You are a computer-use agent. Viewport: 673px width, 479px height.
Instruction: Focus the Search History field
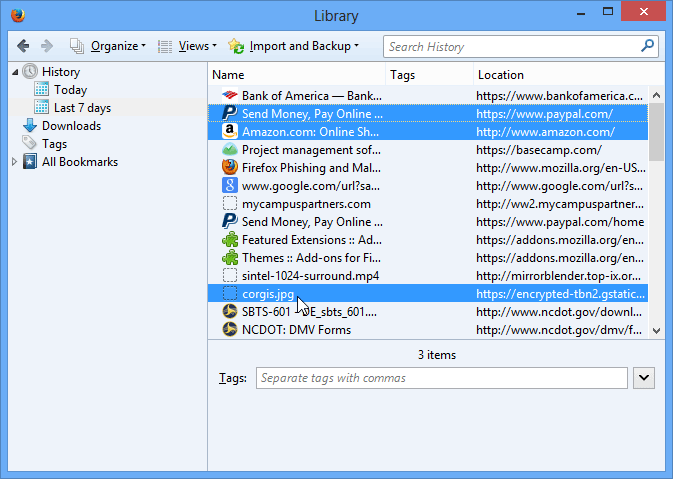pos(521,46)
